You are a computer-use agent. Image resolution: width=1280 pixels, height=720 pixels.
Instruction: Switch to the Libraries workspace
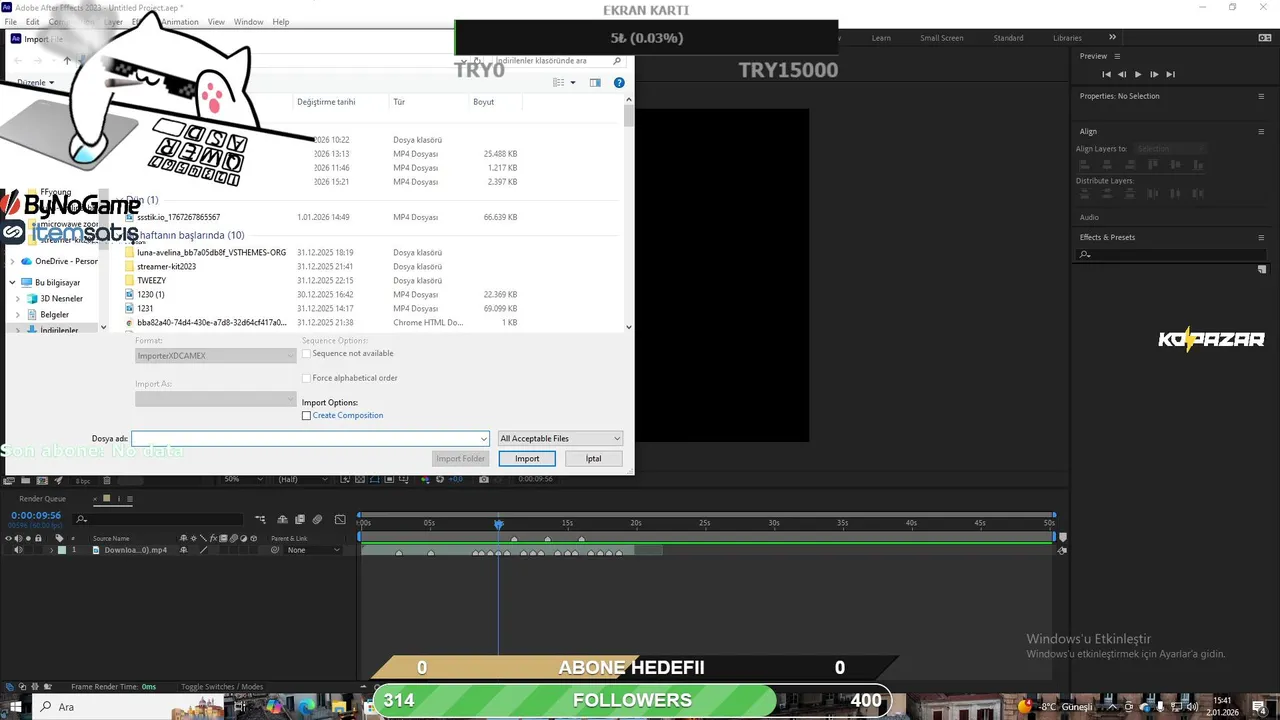click(x=1067, y=38)
